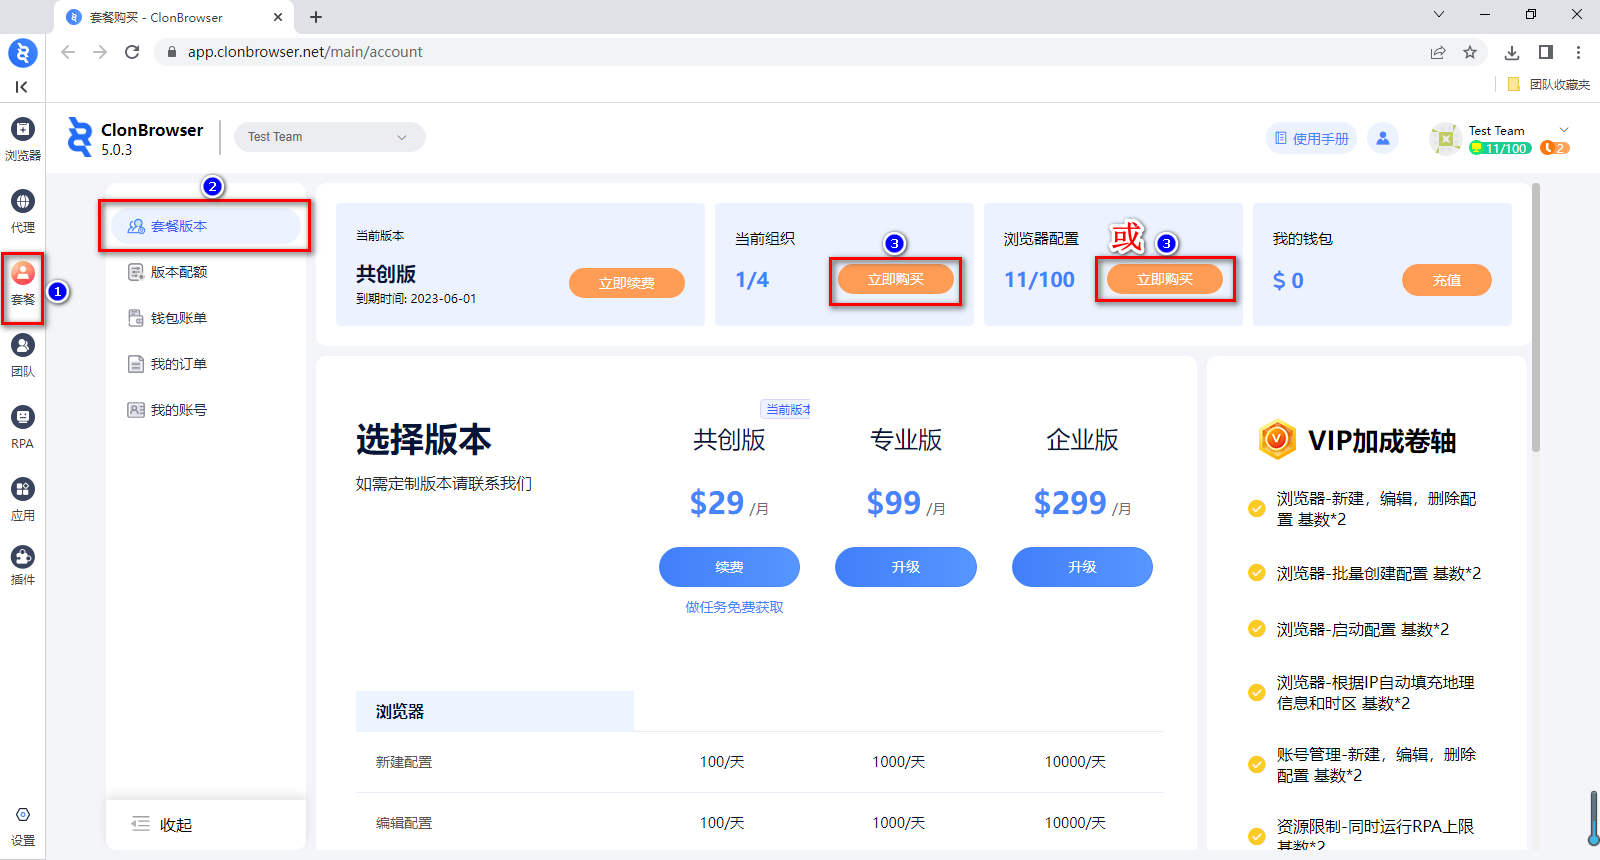
Task: Collapse the submenu with 收起
Action: click(x=162, y=825)
